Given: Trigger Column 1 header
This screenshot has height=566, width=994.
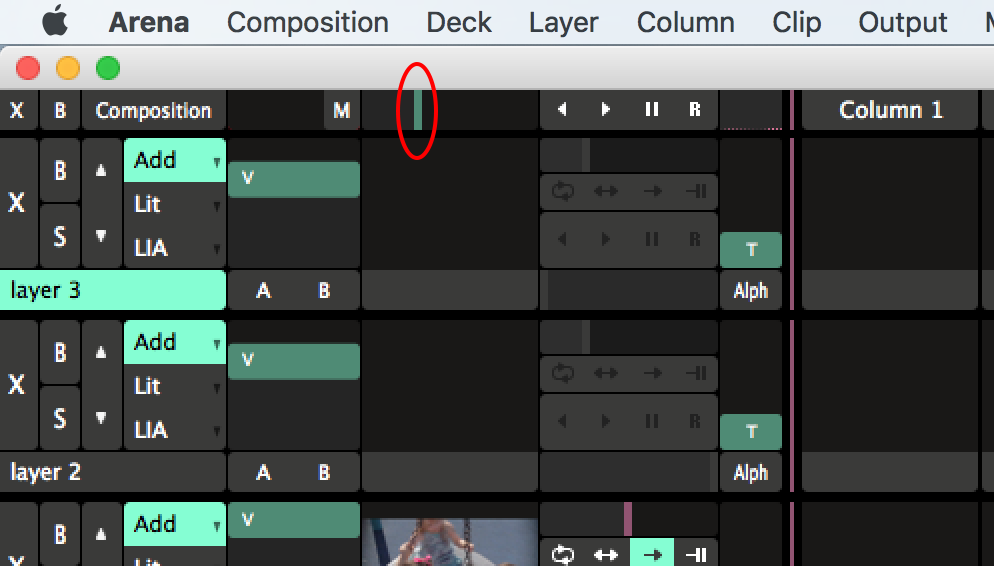Looking at the screenshot, I should 890,110.
